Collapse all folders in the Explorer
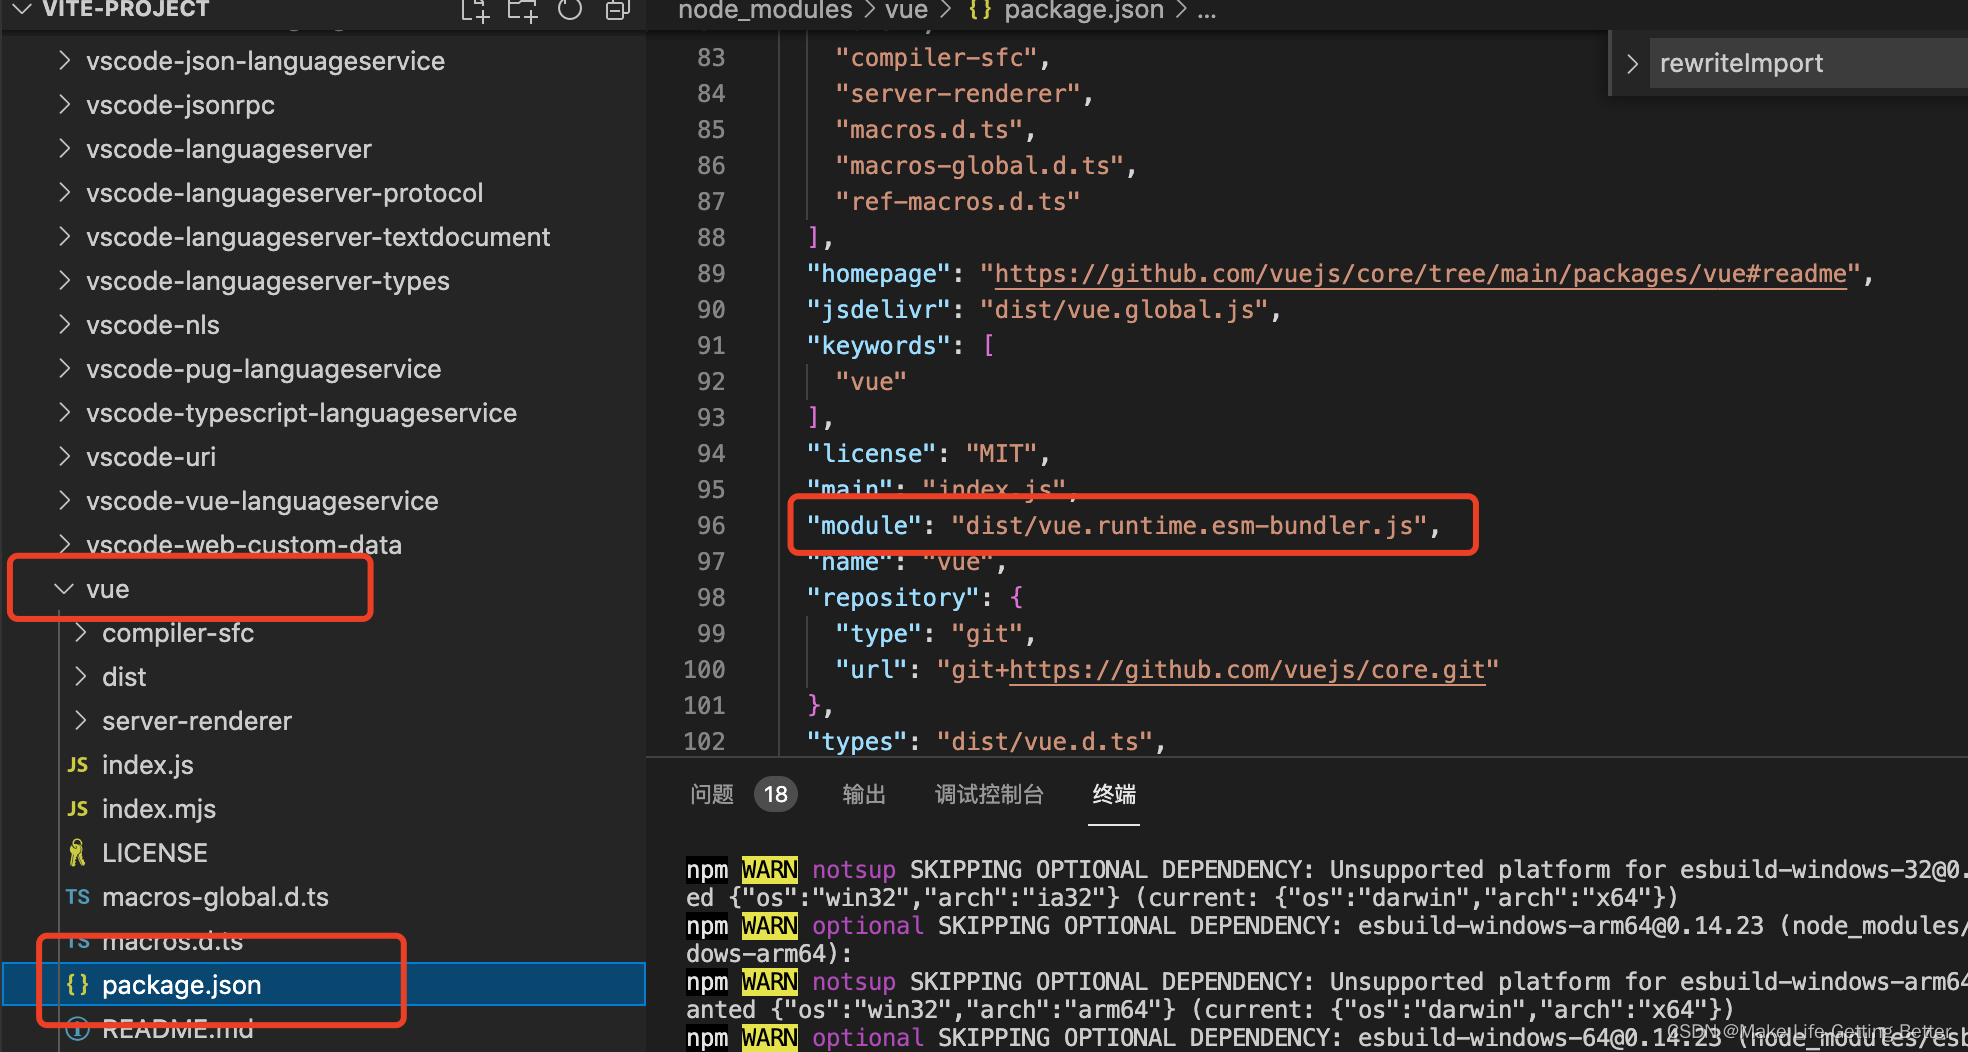This screenshot has height=1052, width=1968. [616, 10]
